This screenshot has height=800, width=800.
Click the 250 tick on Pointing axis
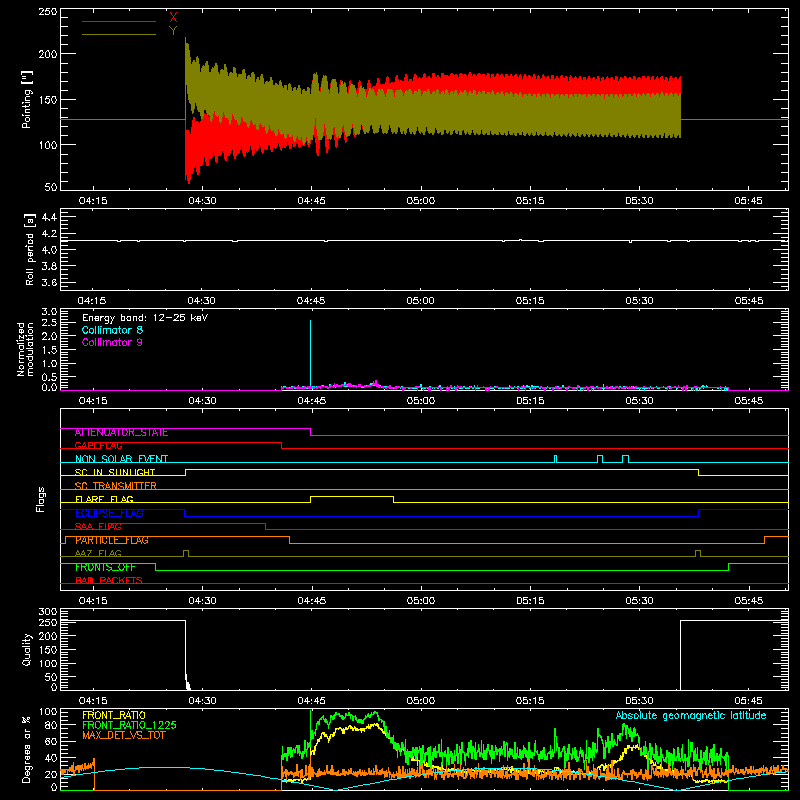pyautogui.click(x=48, y=12)
